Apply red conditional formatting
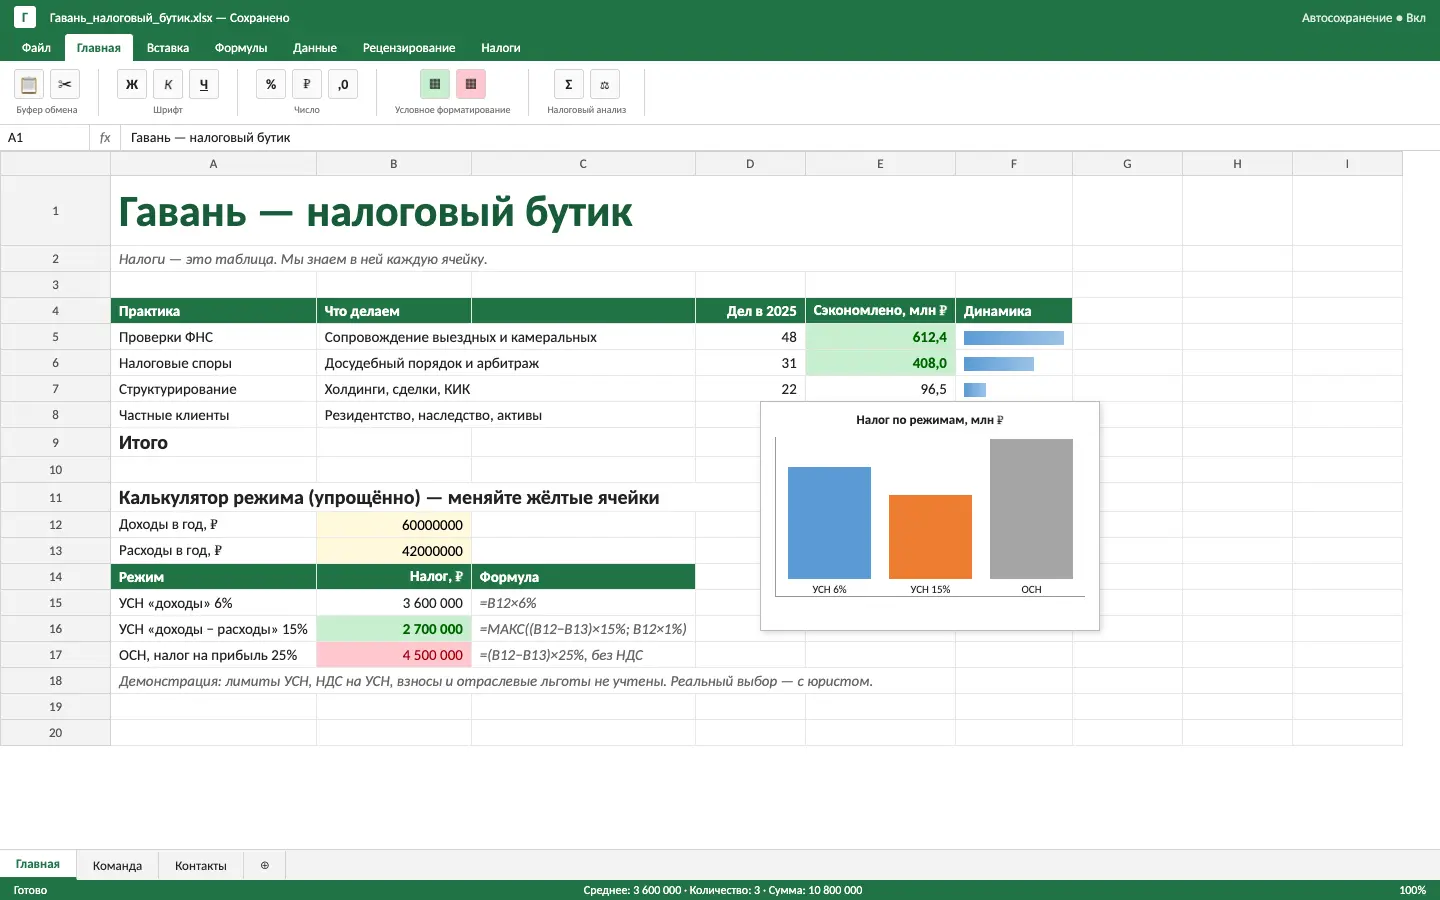 (471, 85)
